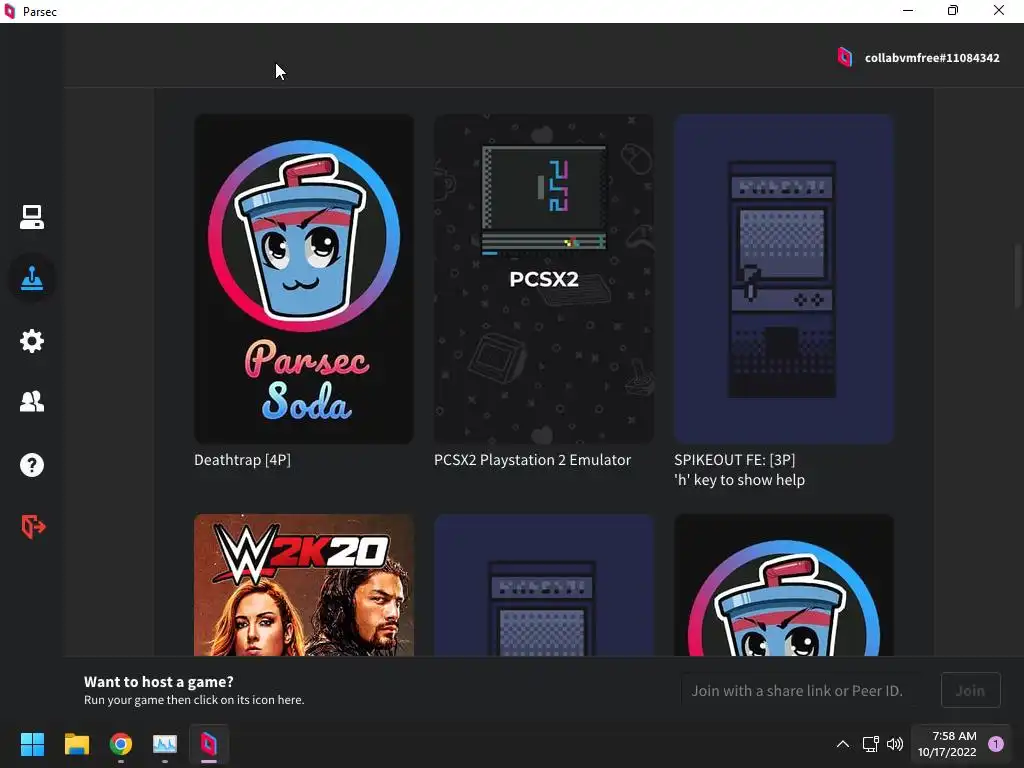The width and height of the screenshot is (1024, 768).
Task: Click the red log out icon
Action: (x=33, y=526)
